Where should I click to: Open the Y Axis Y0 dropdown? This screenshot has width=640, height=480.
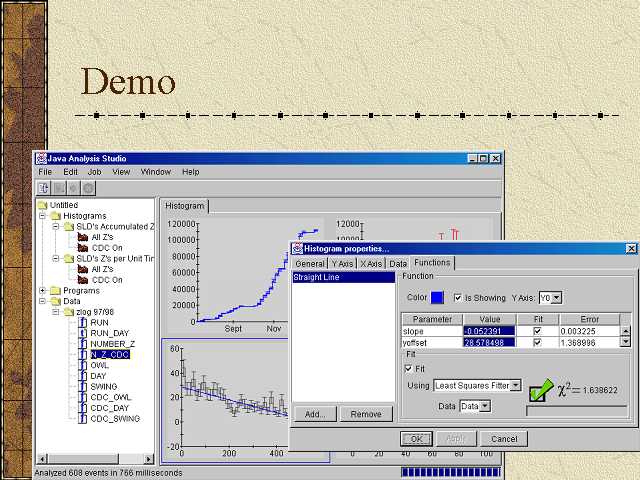pyautogui.click(x=556, y=297)
